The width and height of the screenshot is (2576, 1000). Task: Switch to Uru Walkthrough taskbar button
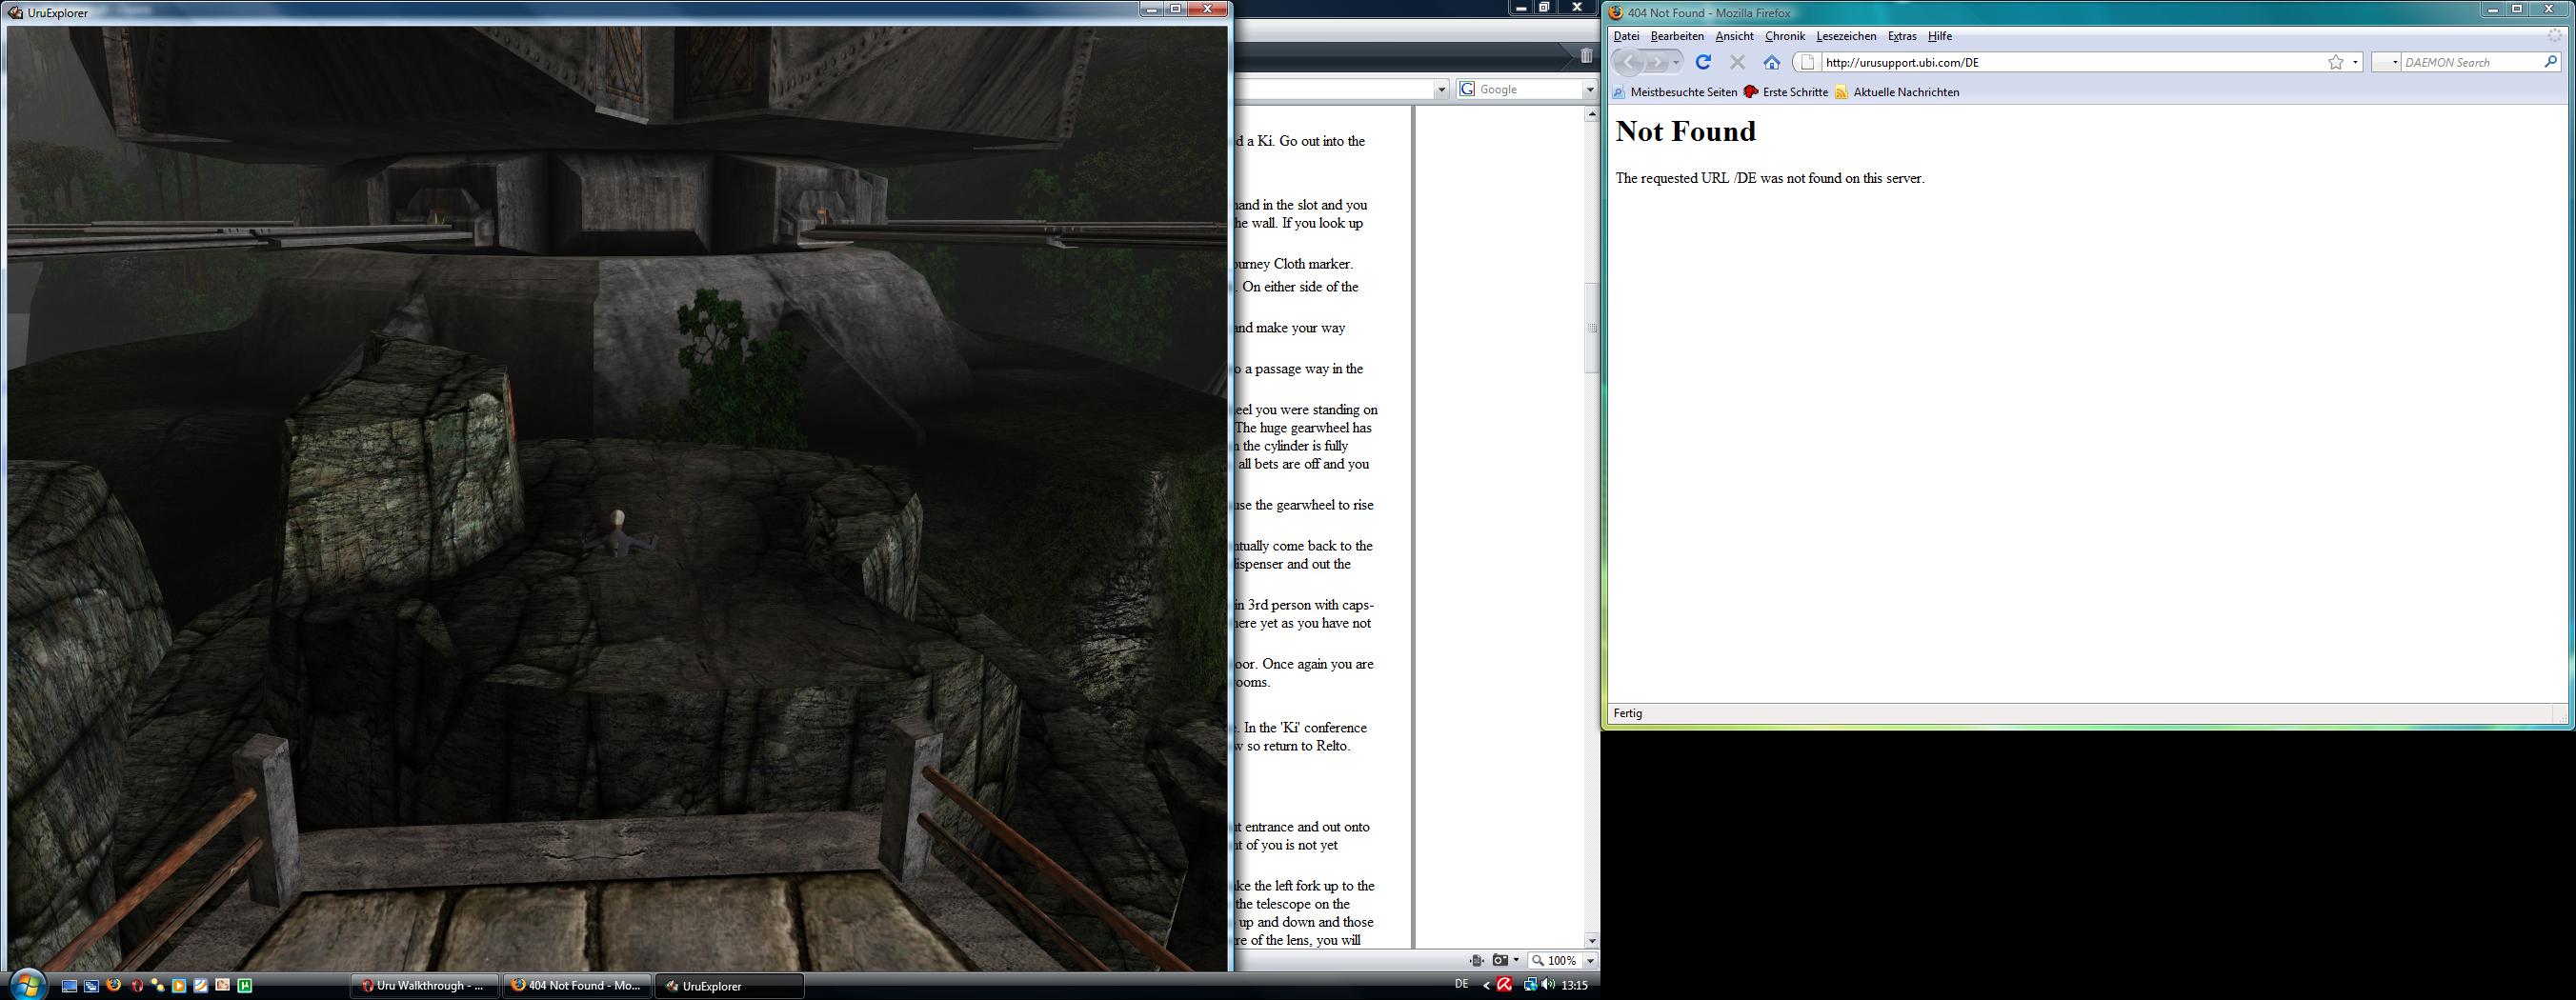[x=425, y=986]
